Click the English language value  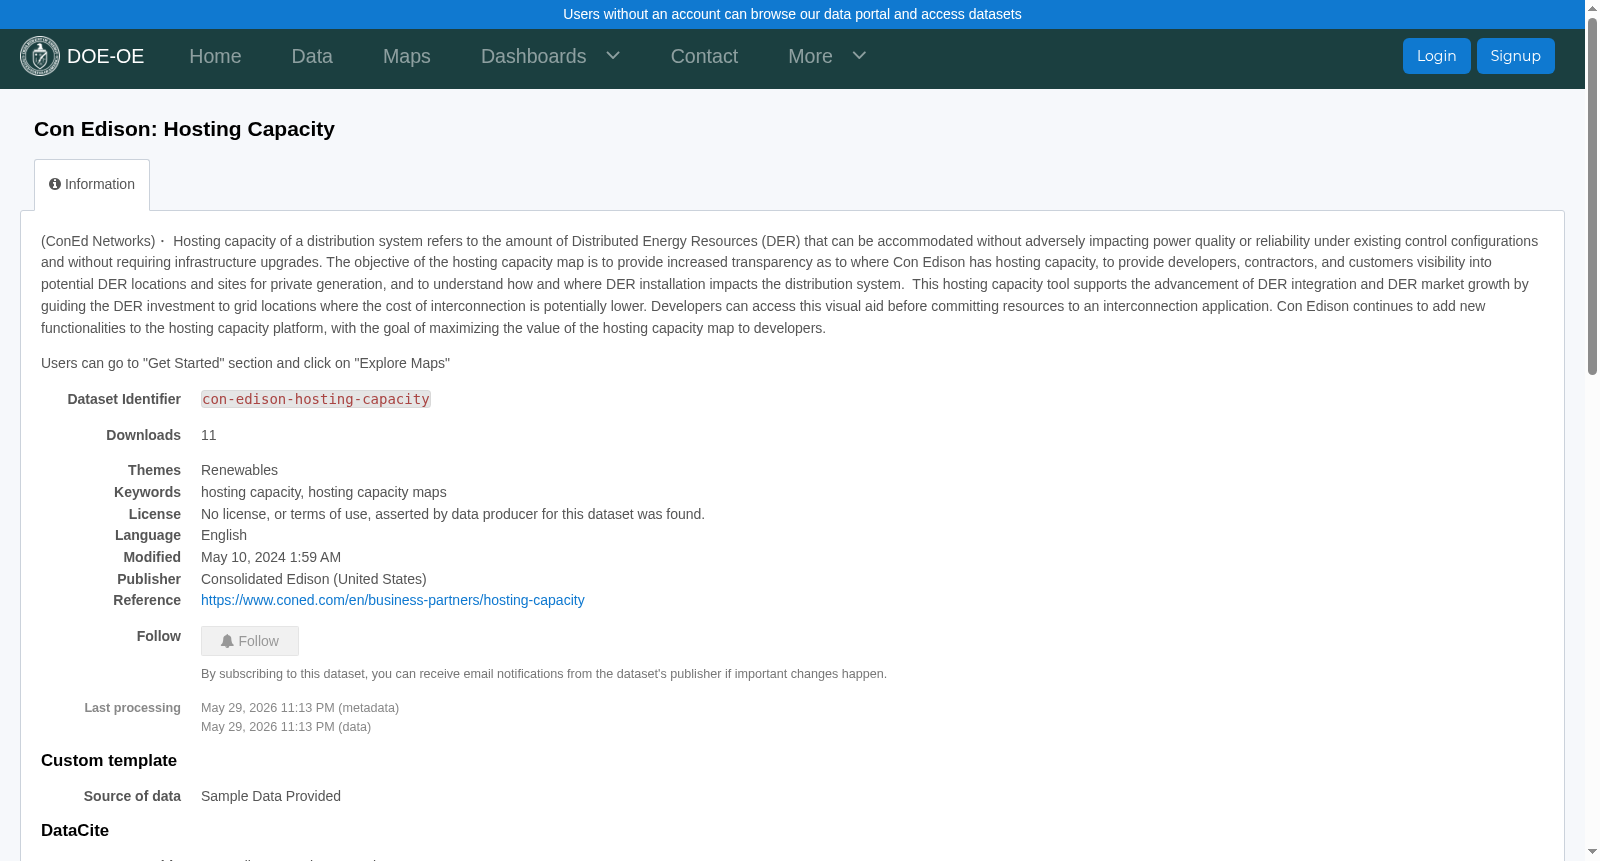click(224, 535)
